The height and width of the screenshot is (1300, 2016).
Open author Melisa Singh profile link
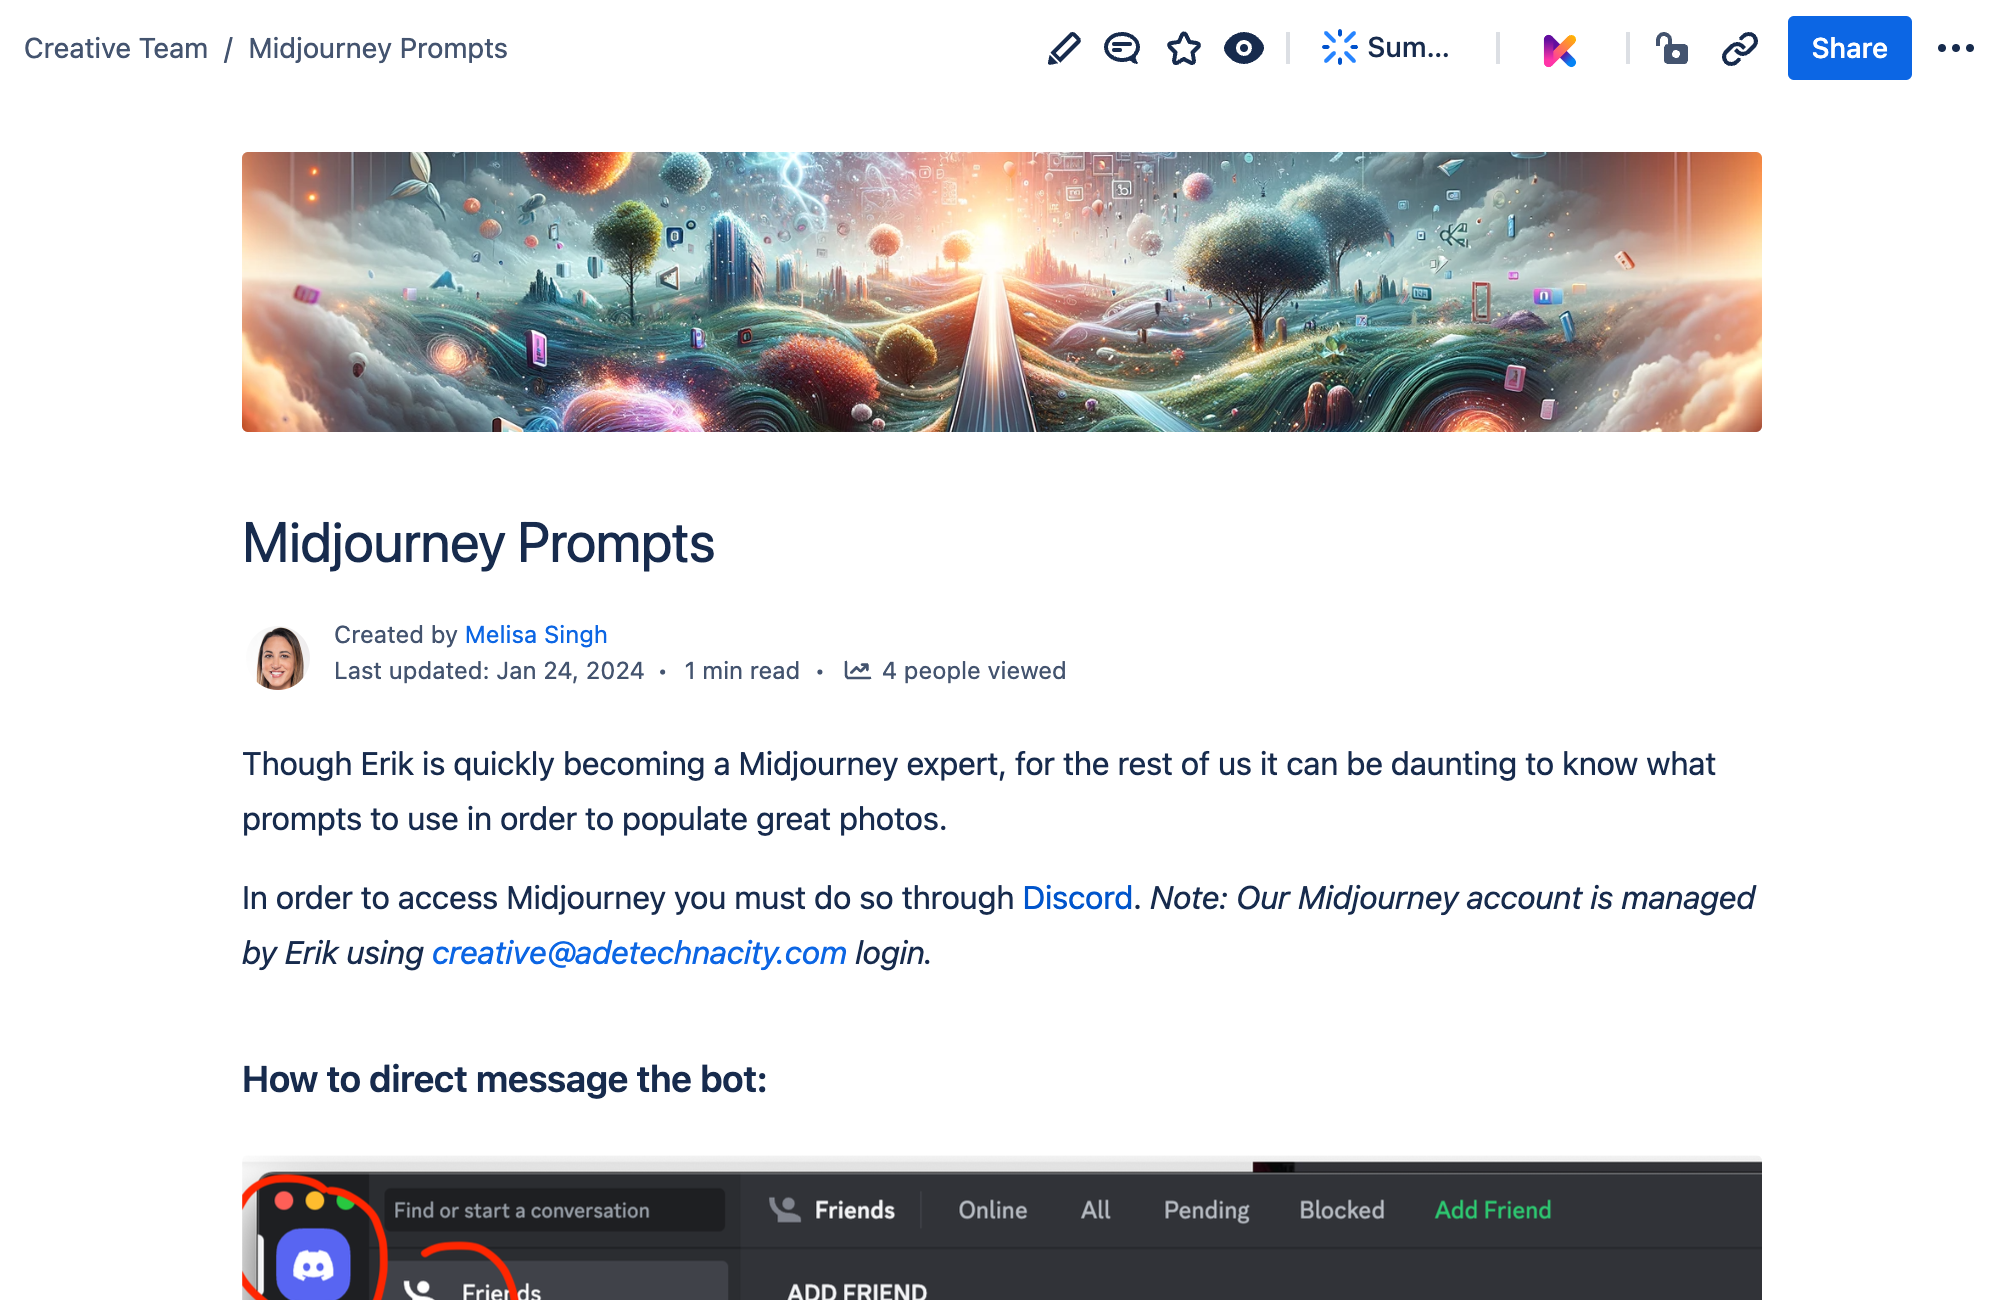point(536,635)
